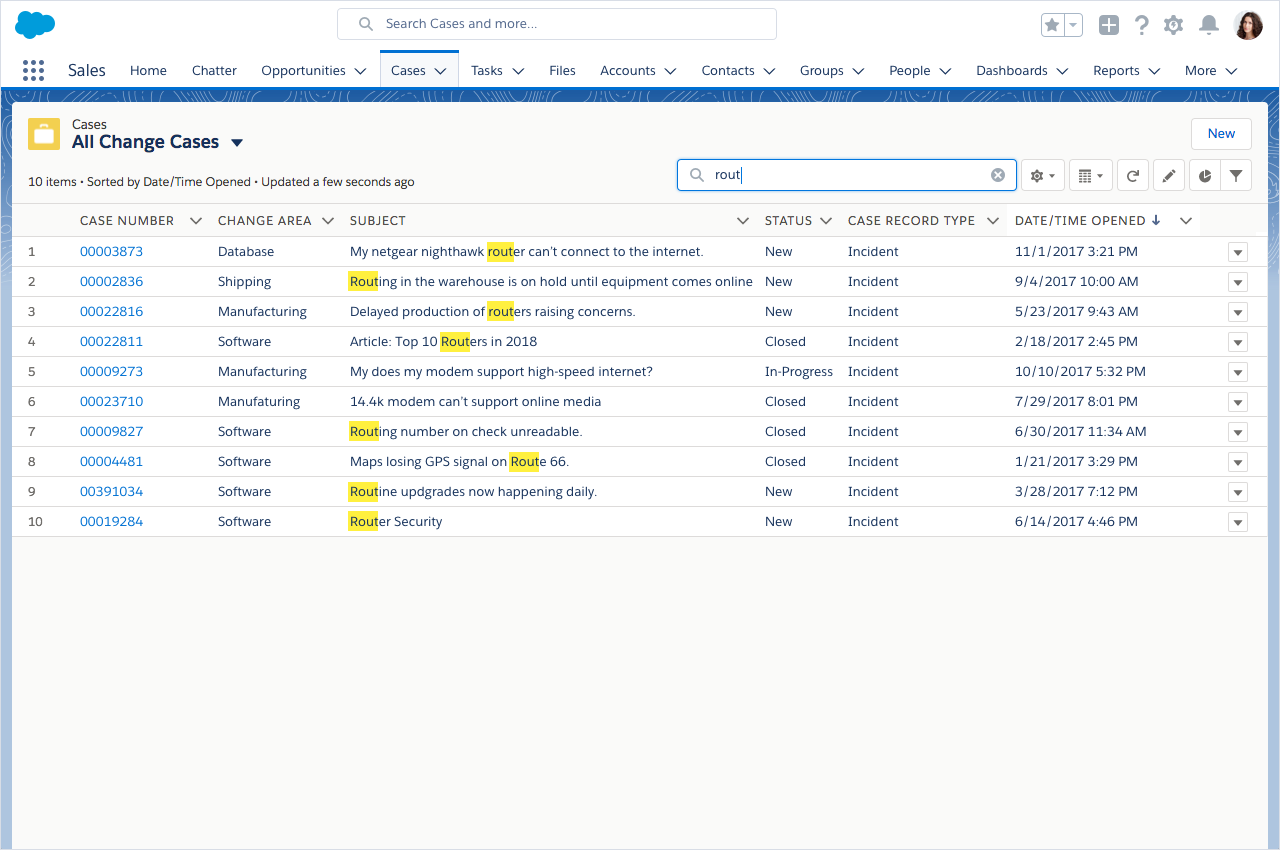
Task: Clear the list search text
Action: click(x=997, y=175)
